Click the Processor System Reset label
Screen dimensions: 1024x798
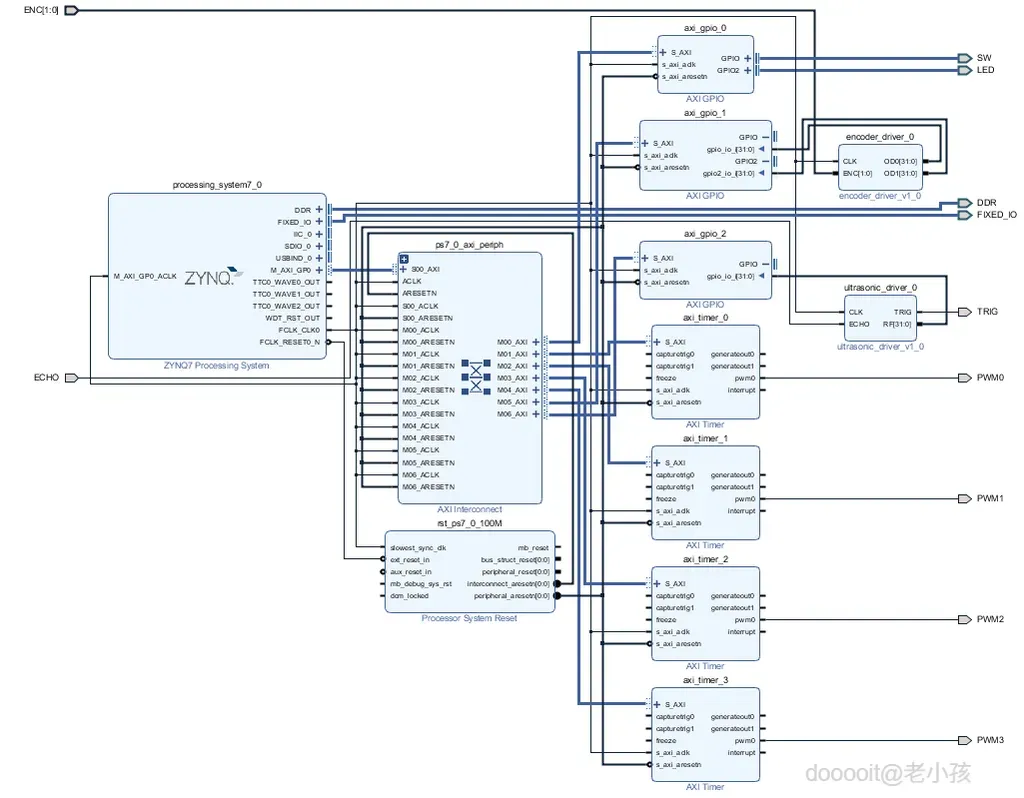coord(469,618)
